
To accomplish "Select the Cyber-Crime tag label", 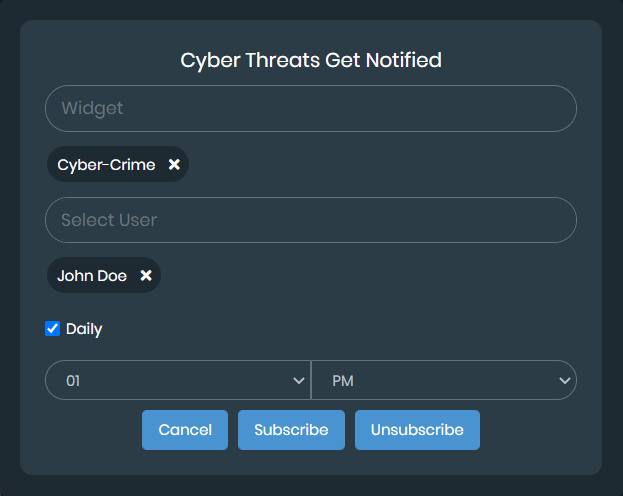I will 106,165.
